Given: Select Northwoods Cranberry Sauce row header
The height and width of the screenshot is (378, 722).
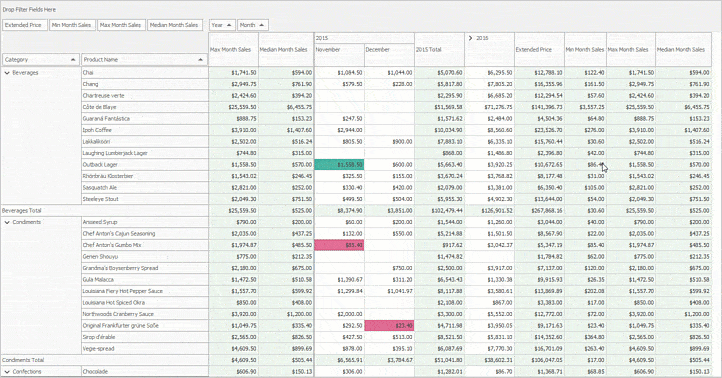Looking at the screenshot, I should click(x=145, y=314).
